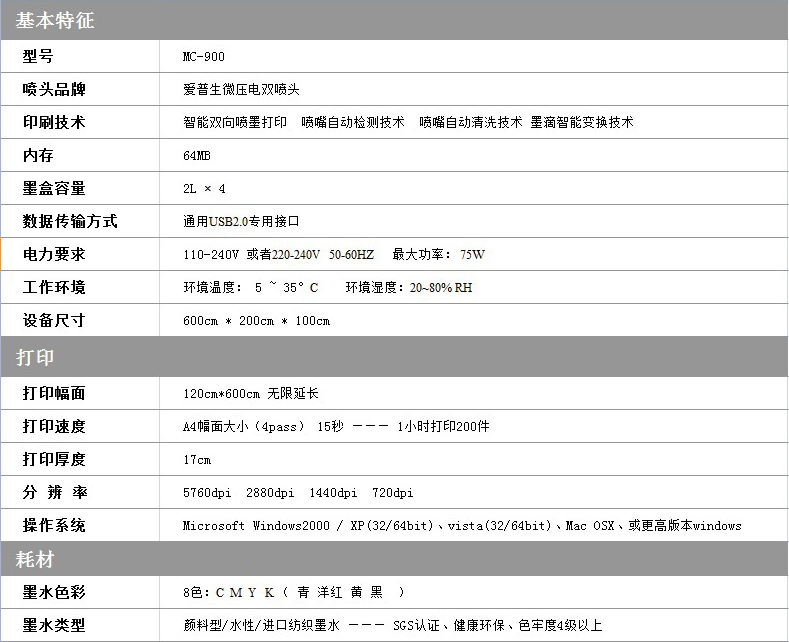Click the 打印 section header

tap(35, 358)
